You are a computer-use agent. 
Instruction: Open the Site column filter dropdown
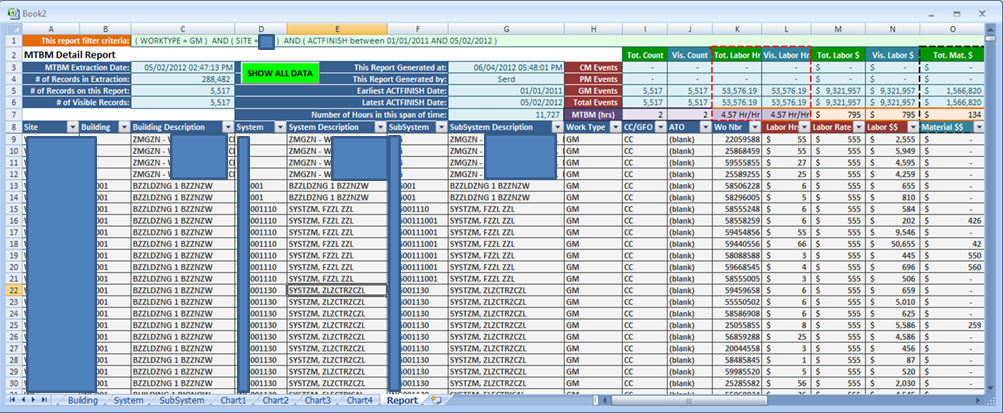(72, 127)
